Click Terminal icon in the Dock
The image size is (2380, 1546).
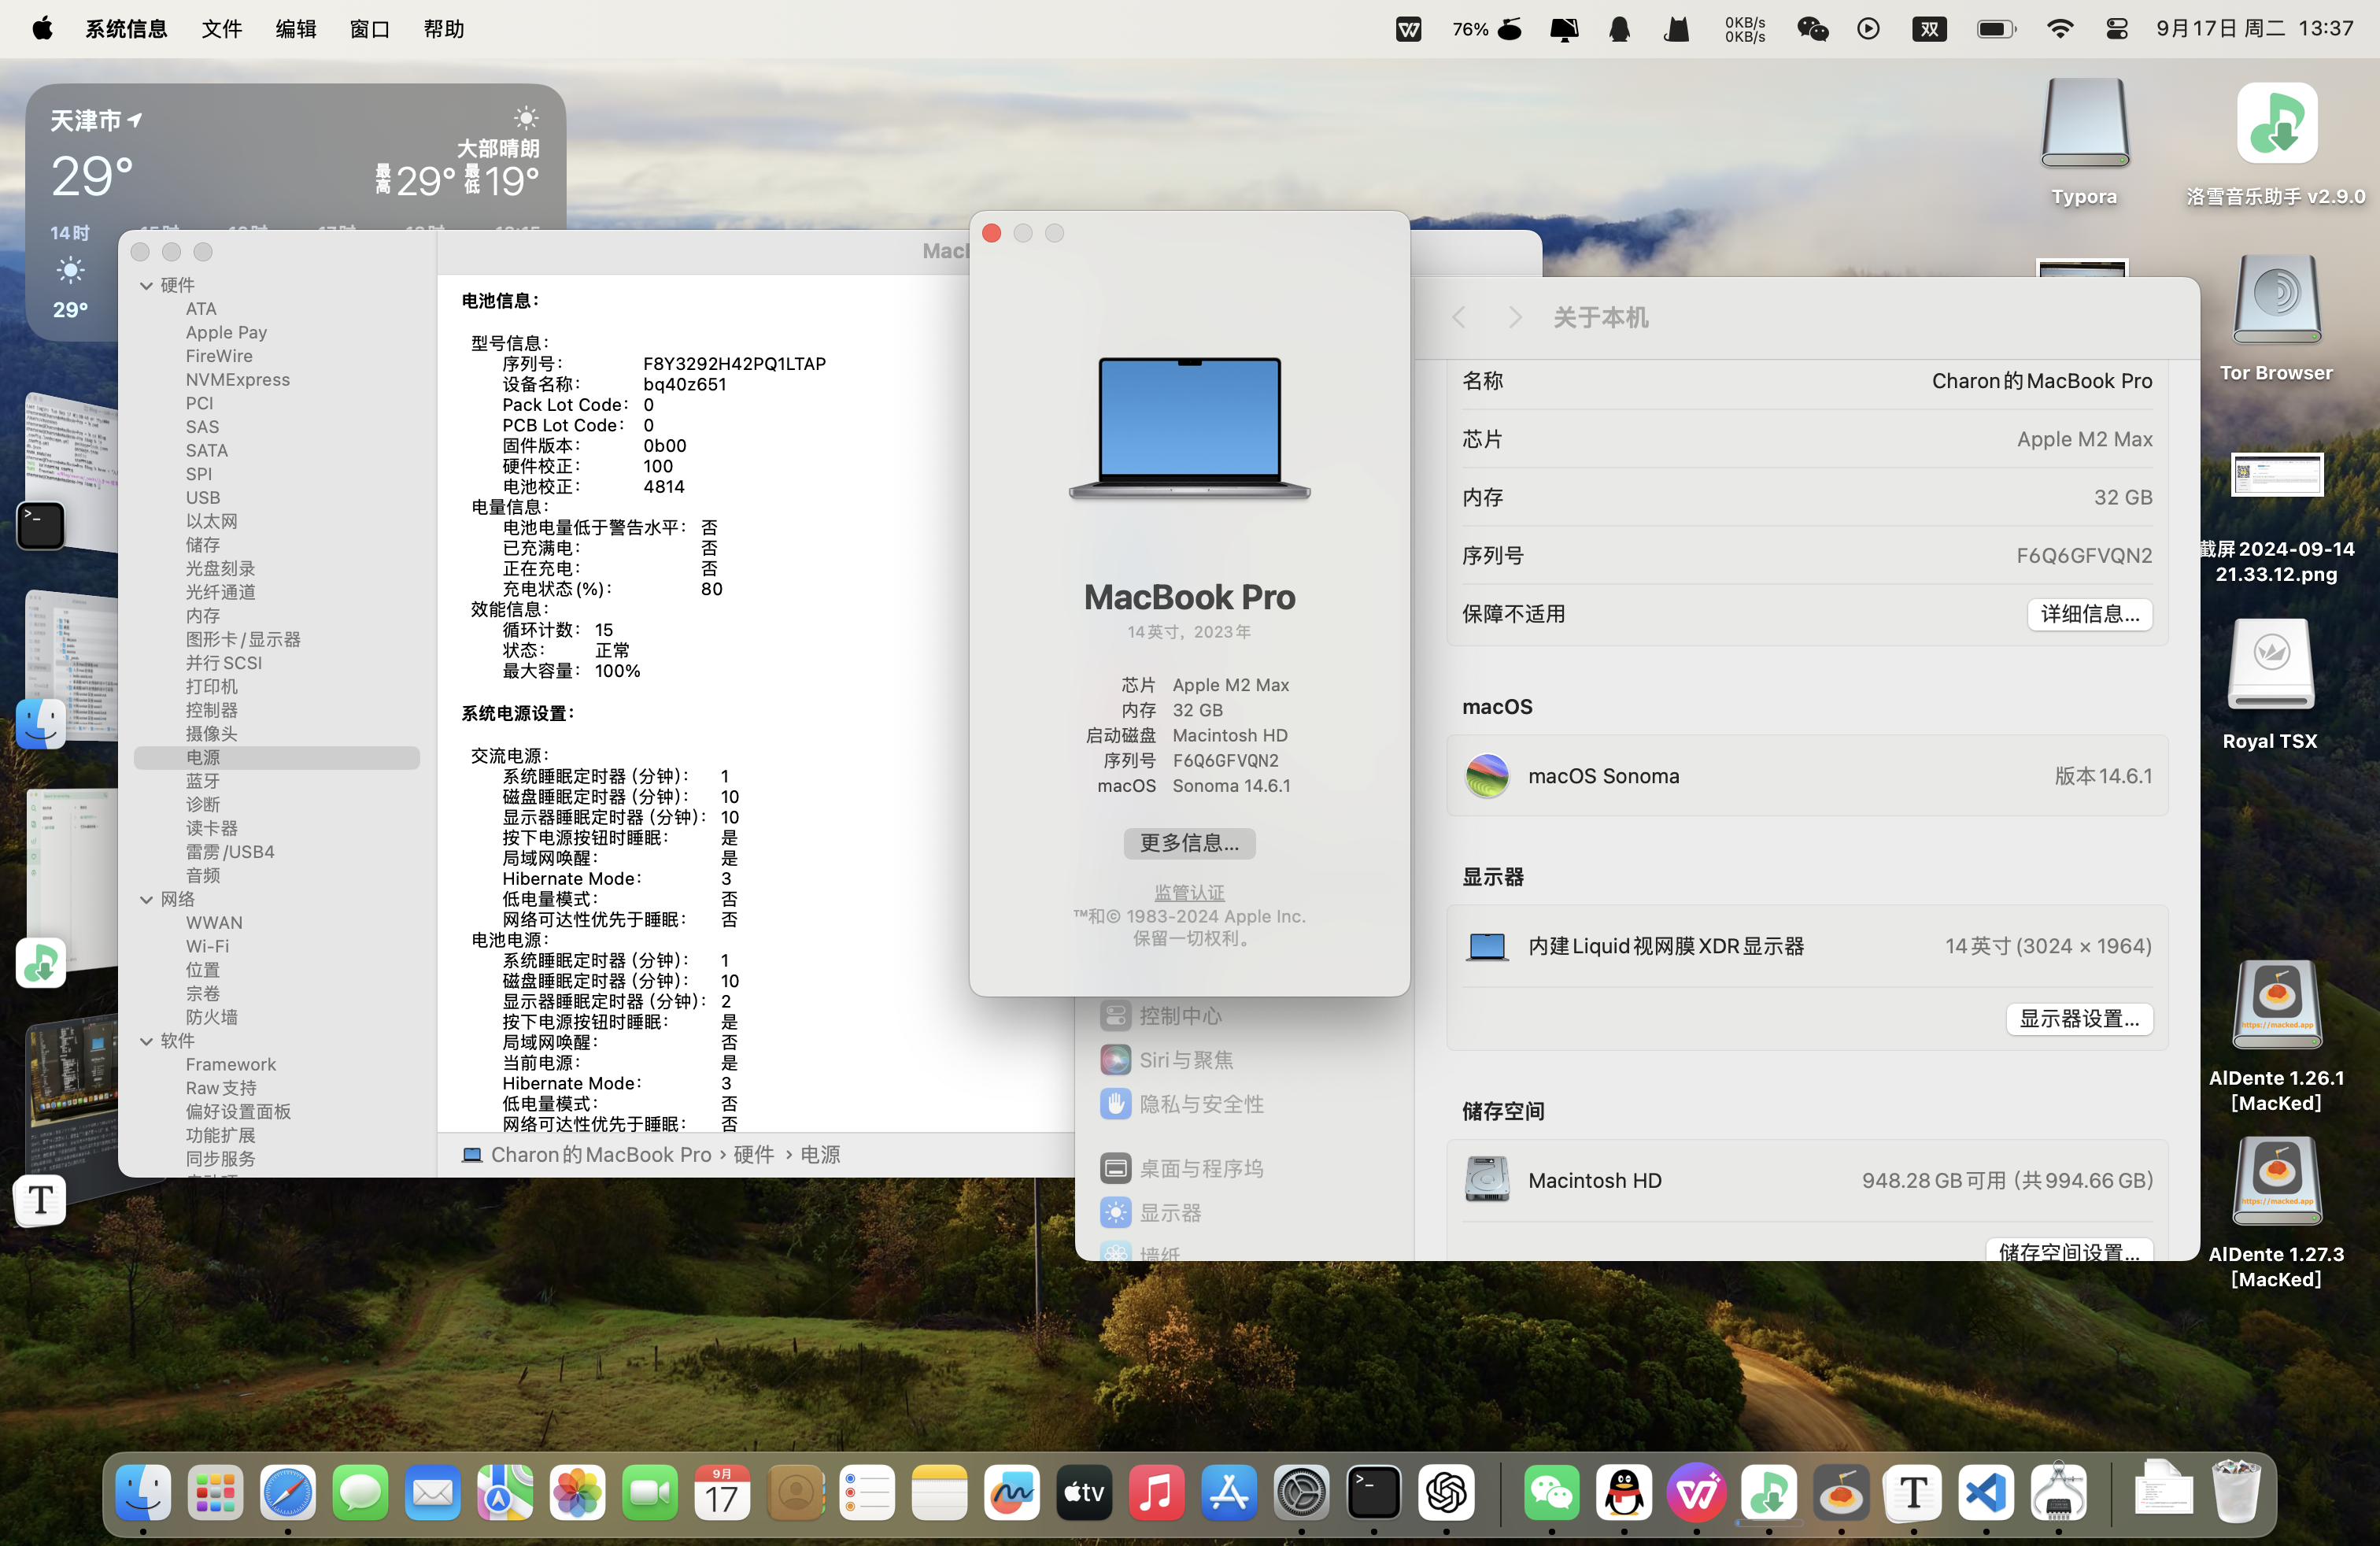pos(1373,1493)
